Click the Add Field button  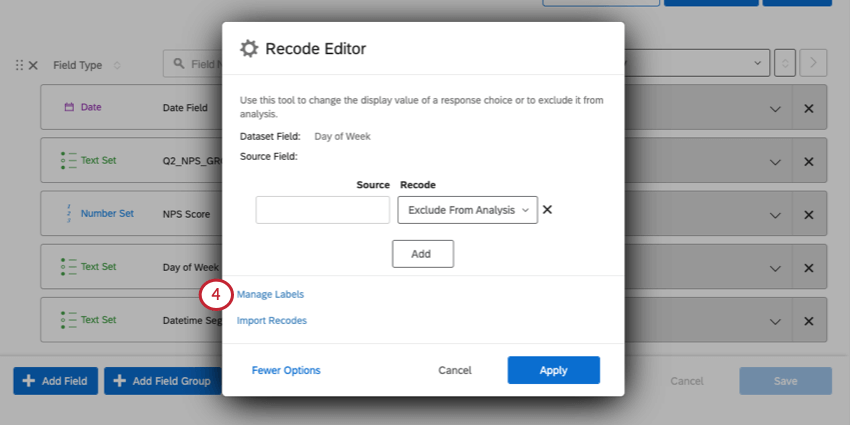click(56, 381)
